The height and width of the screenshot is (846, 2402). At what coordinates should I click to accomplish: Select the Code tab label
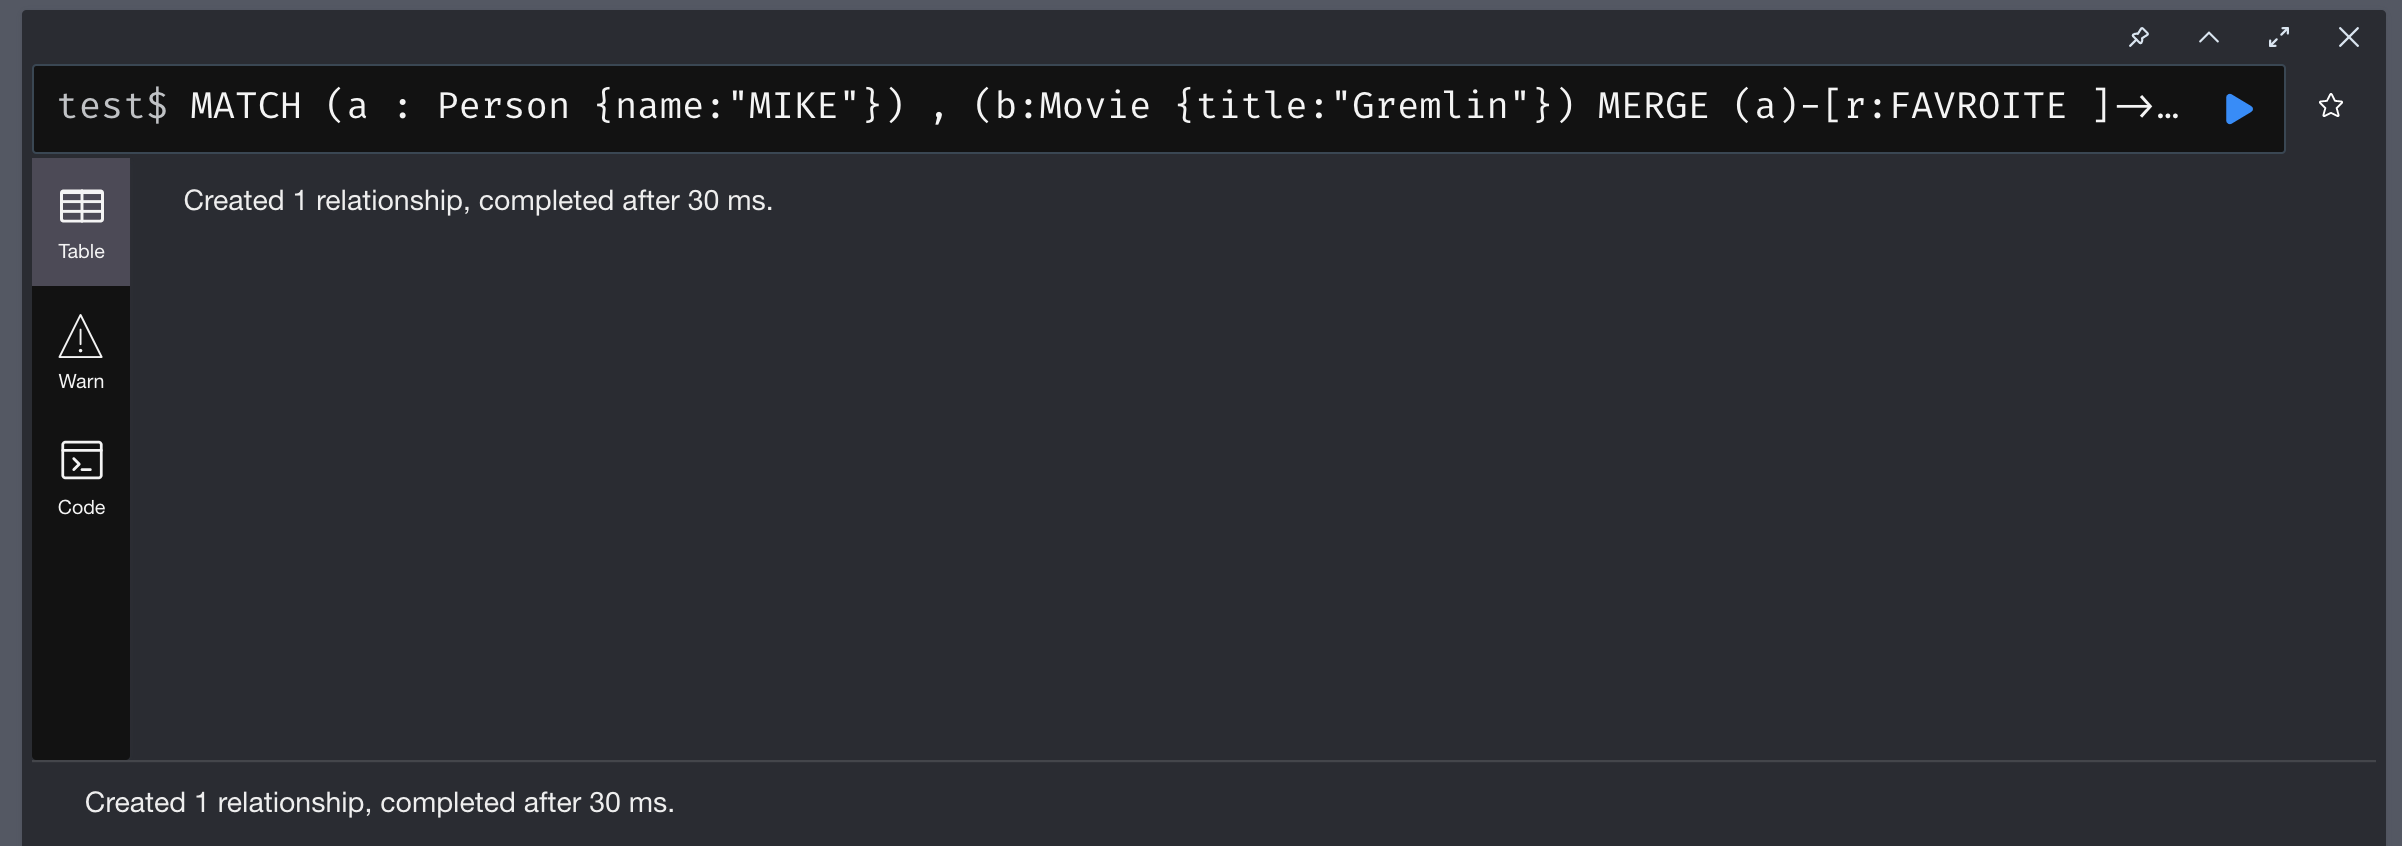tap(81, 507)
